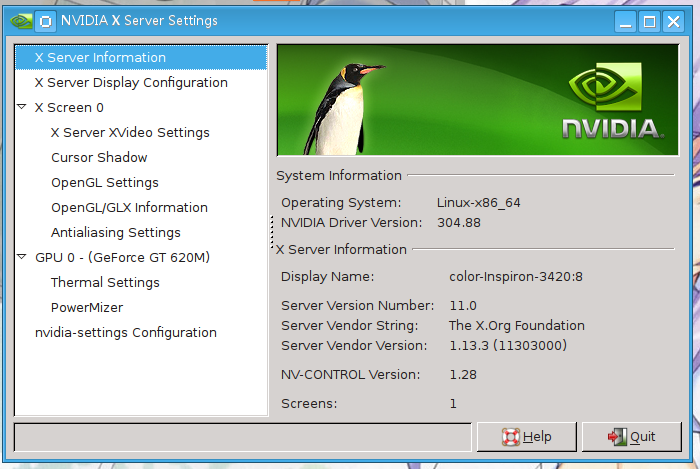700x469 pixels.
Task: Open OpenGL Settings page
Action: click(x=105, y=183)
